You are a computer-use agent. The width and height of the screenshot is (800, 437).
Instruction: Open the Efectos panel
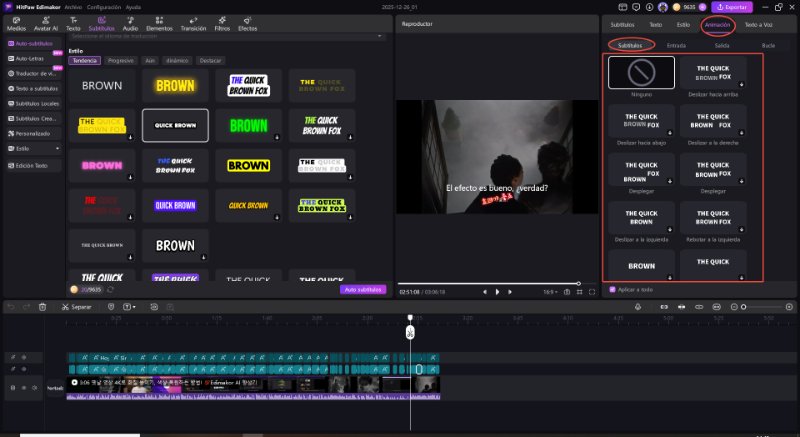247,25
